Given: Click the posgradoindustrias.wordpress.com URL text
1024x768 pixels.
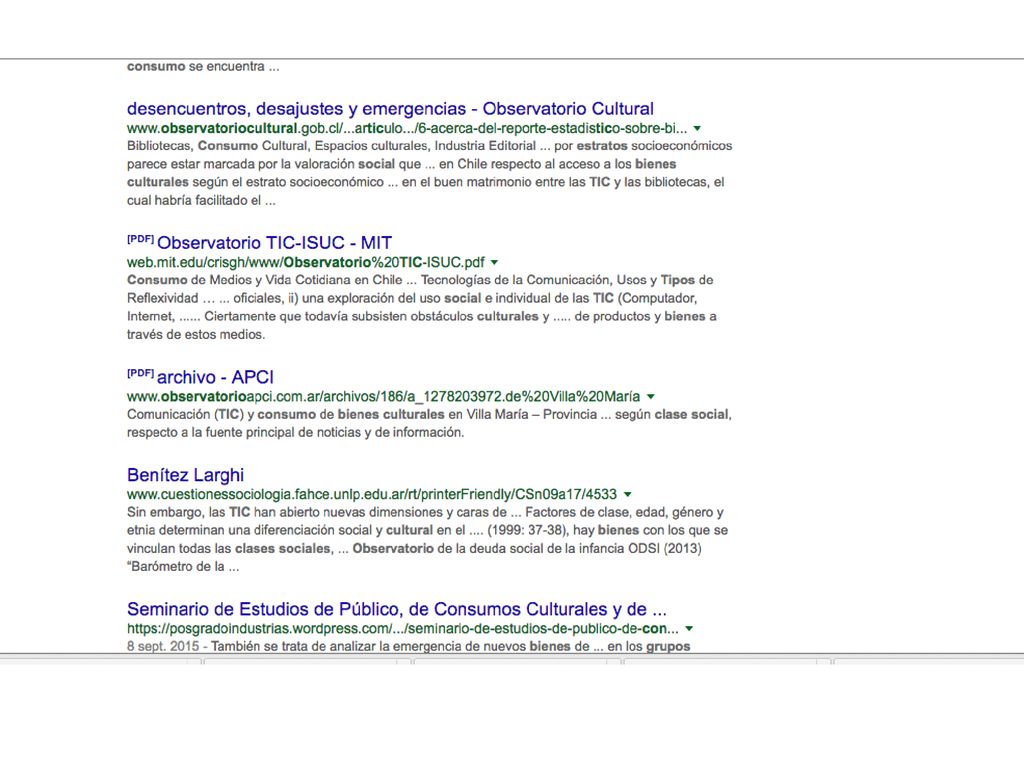Looking at the screenshot, I should coord(402,628).
